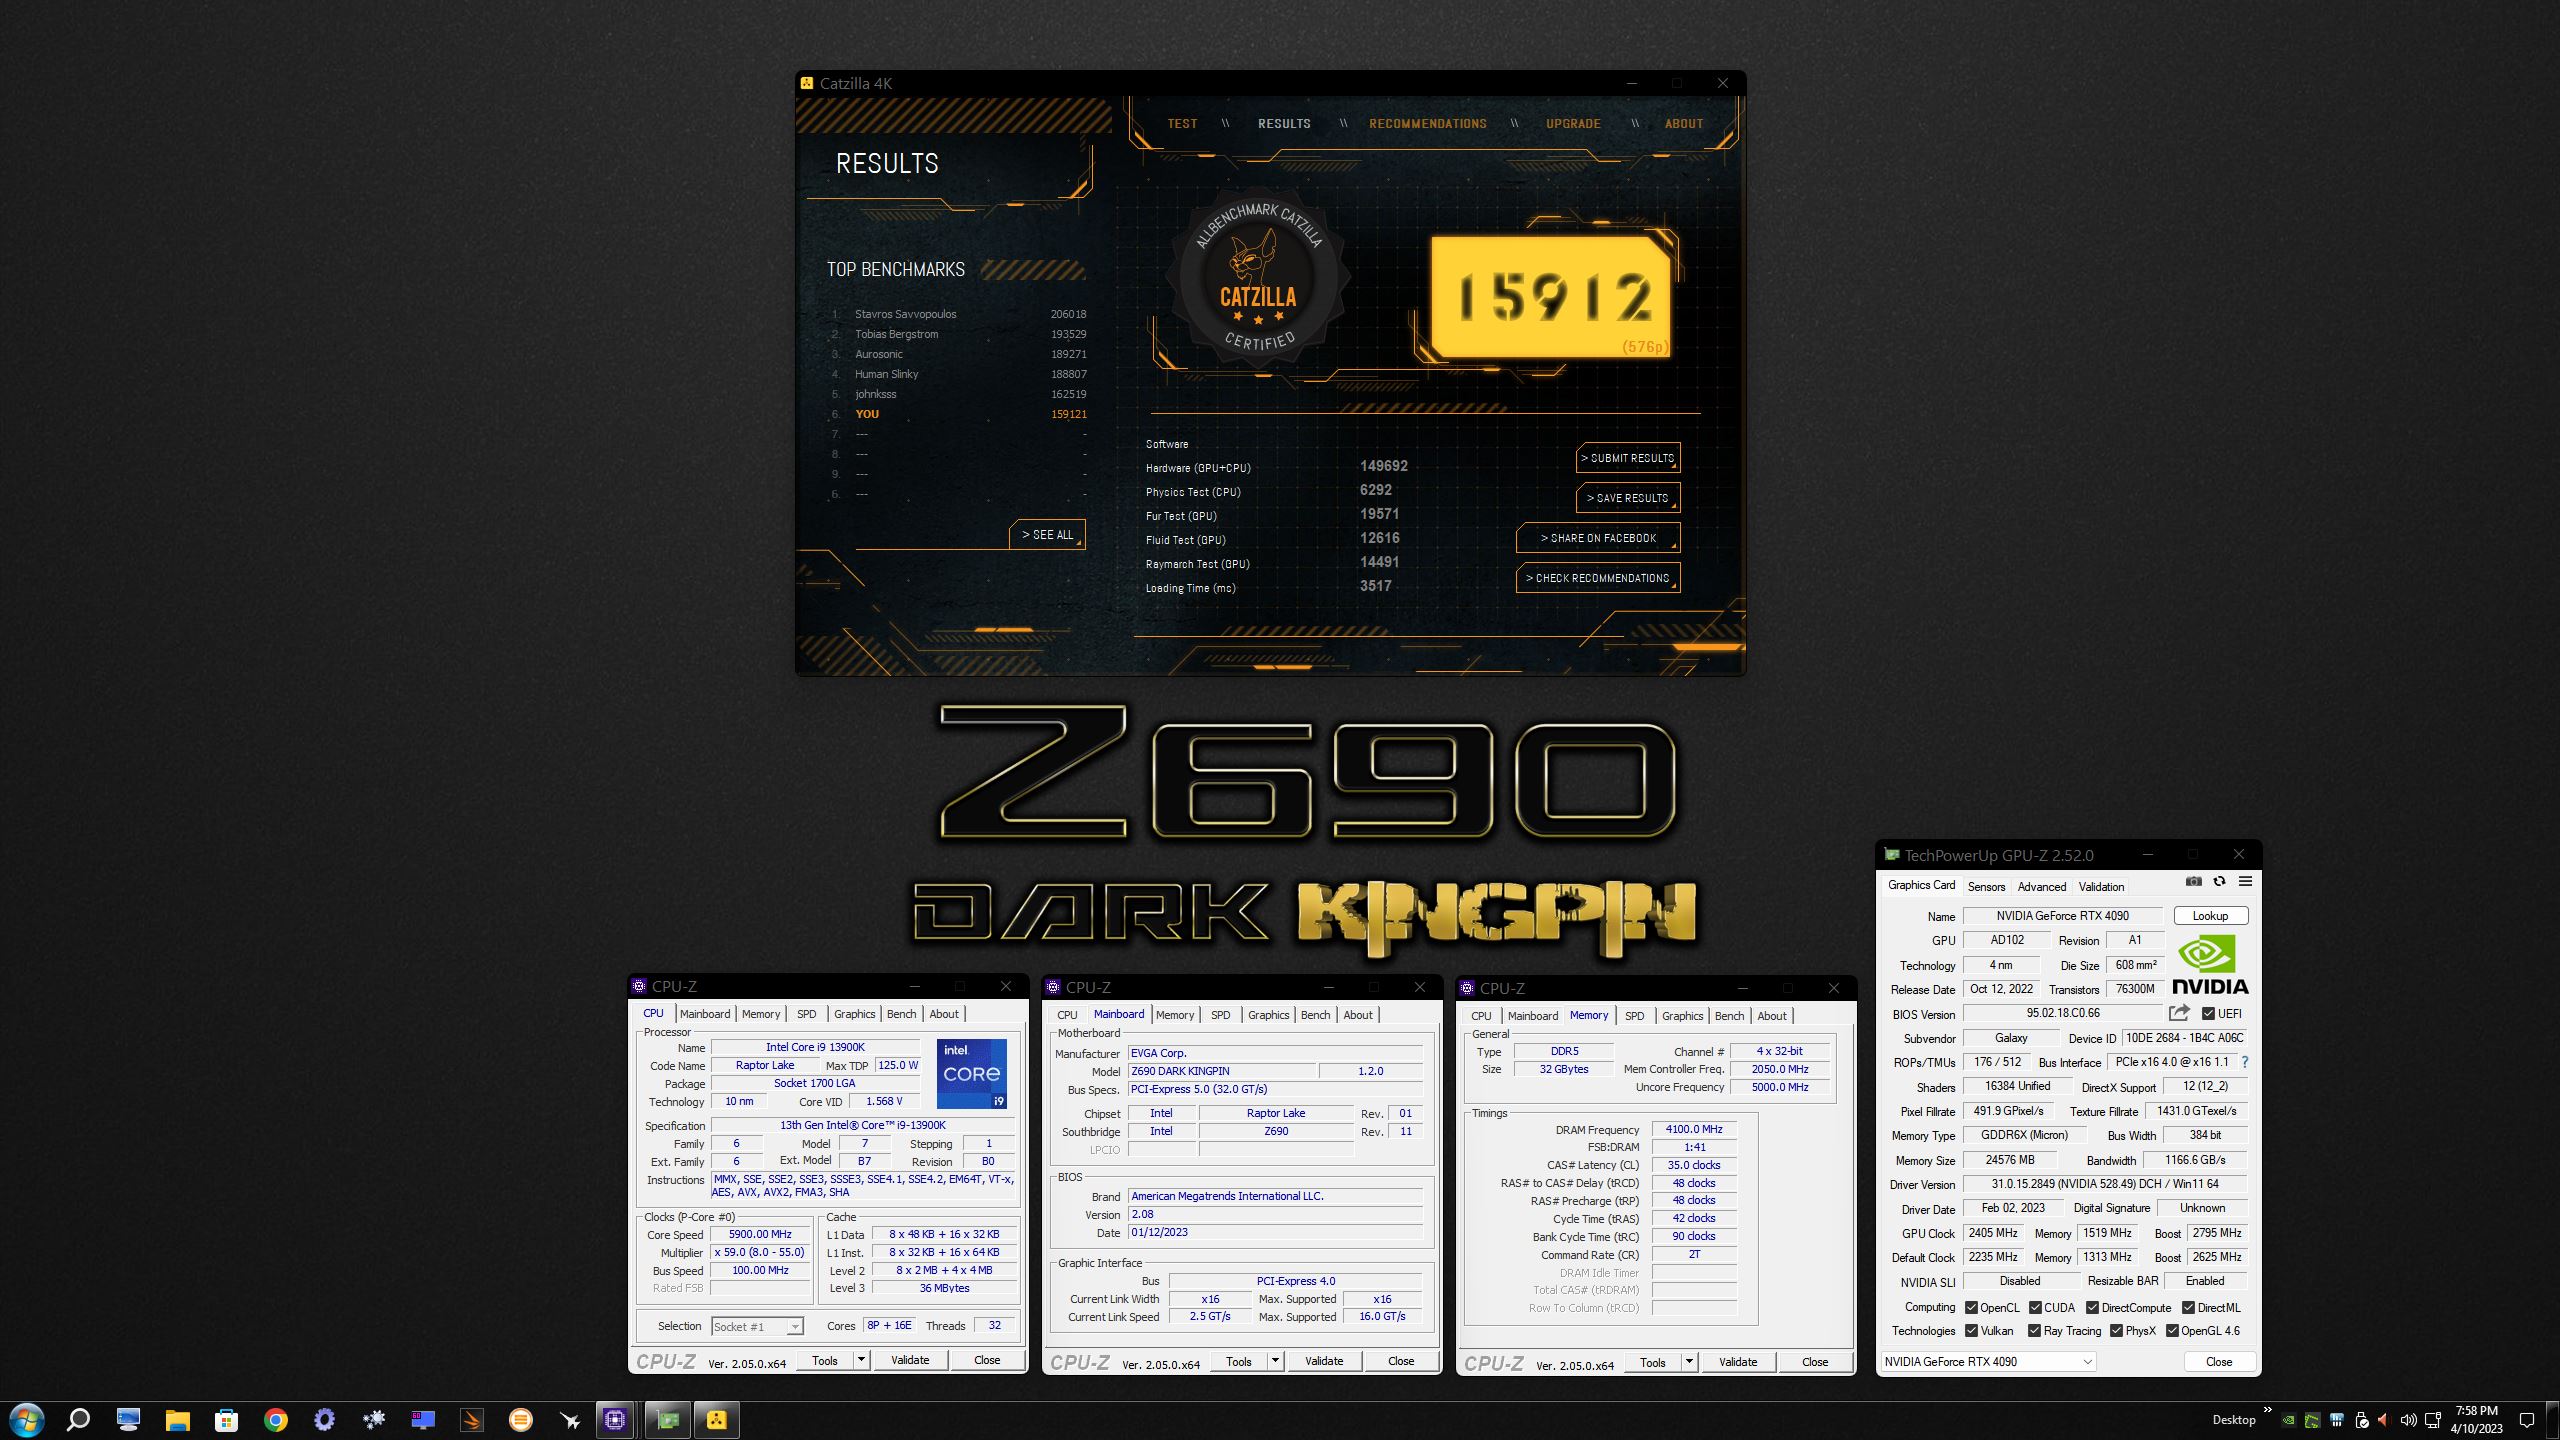Open the blue gear app on the taskbar
Image resolution: width=2560 pixels, height=1440 pixels.
click(324, 1420)
